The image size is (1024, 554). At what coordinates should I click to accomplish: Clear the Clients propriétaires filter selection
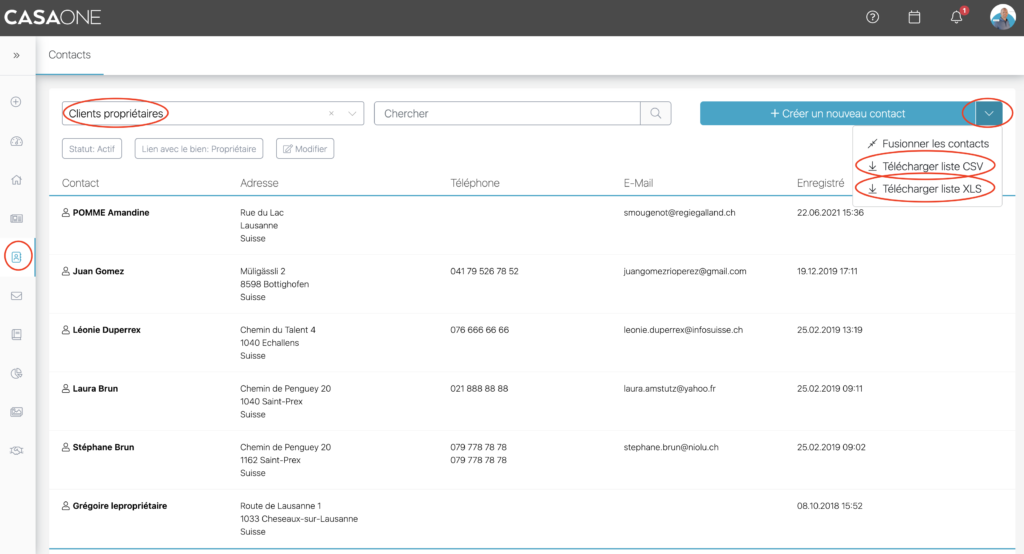click(x=332, y=114)
